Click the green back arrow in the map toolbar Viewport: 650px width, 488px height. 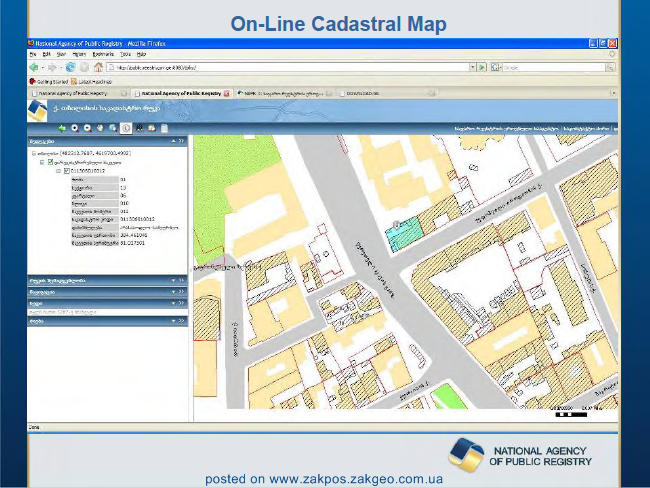coord(62,128)
